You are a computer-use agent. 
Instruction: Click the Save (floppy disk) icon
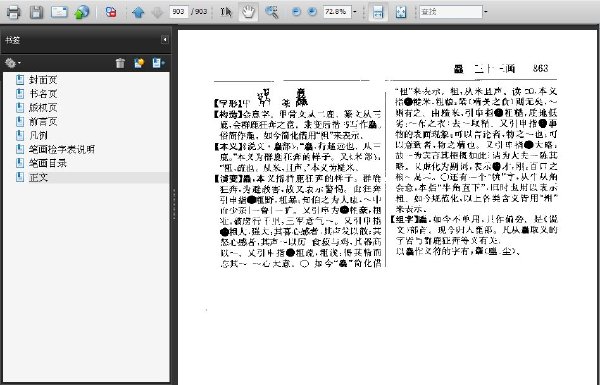36,12
